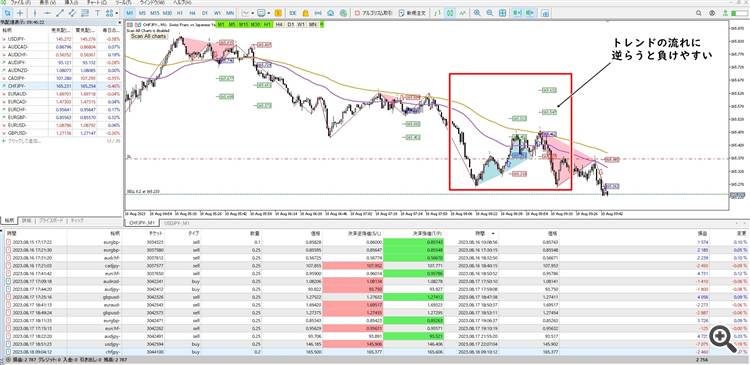The image size is (750, 365).
Task: Select the crosshair tool
Action: [21, 13]
